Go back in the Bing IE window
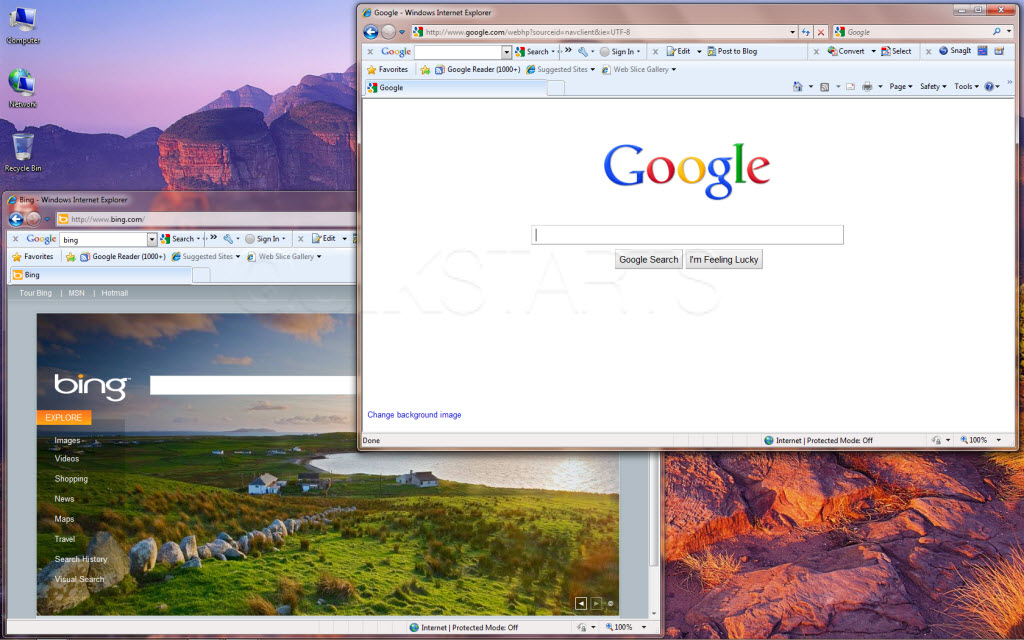This screenshot has height=640, width=1024. click(16, 219)
